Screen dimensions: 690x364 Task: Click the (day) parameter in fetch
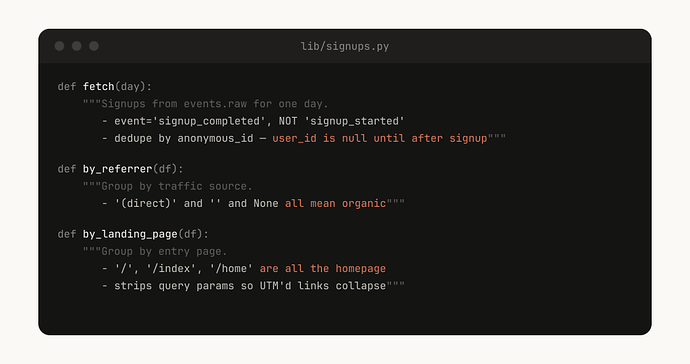(130, 86)
